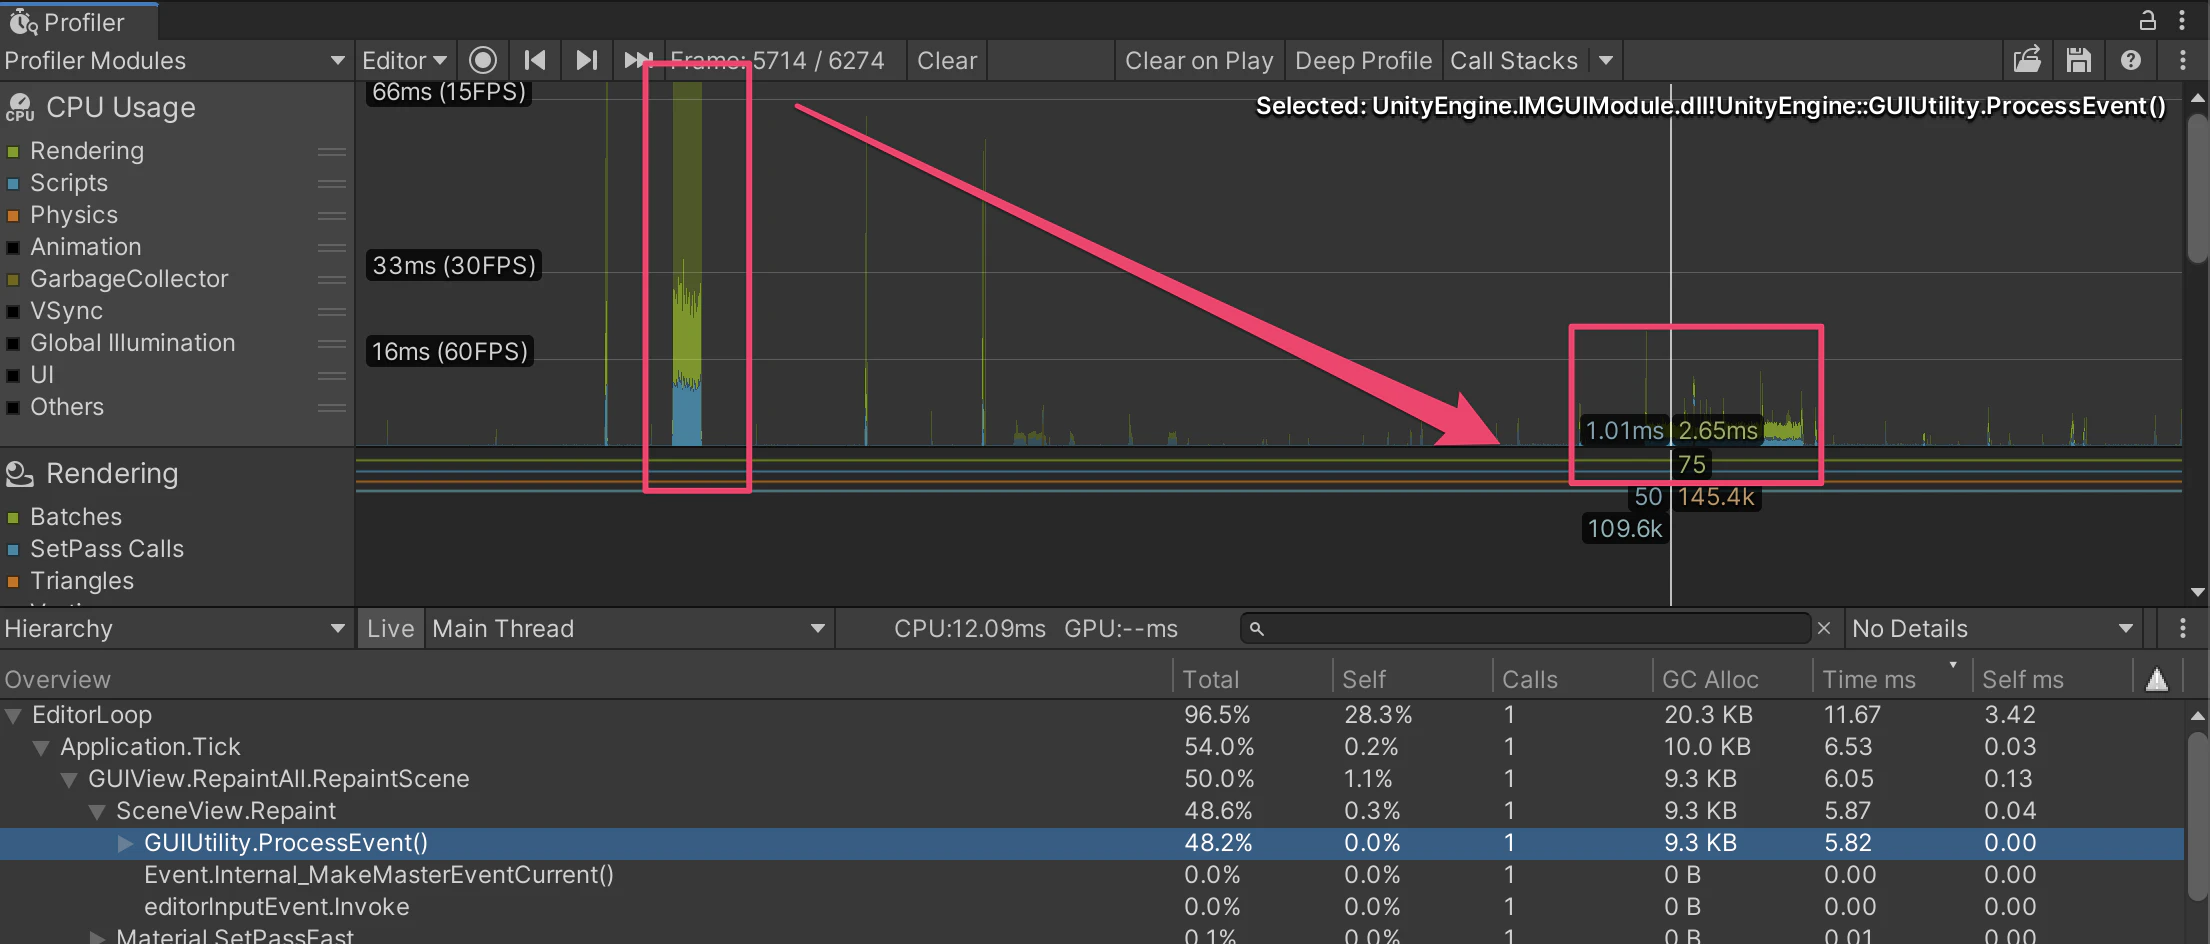The image size is (2210, 944).
Task: Clear the hierarchy search field
Action: tap(1824, 628)
